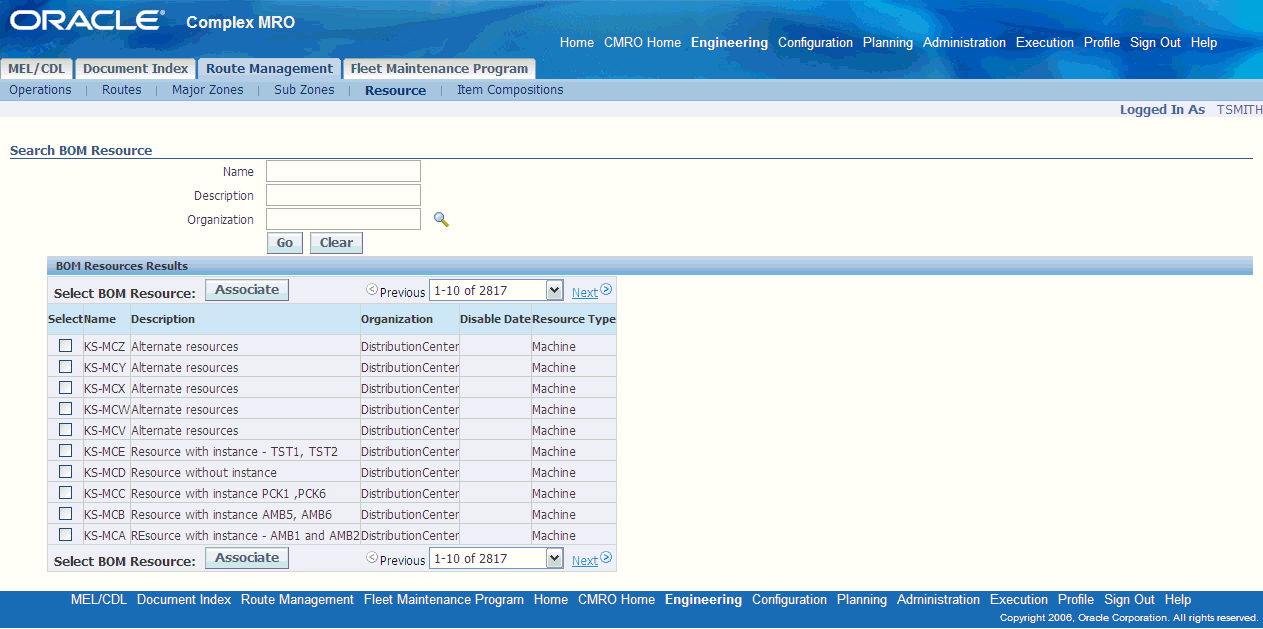Click the Clear button

336,243
